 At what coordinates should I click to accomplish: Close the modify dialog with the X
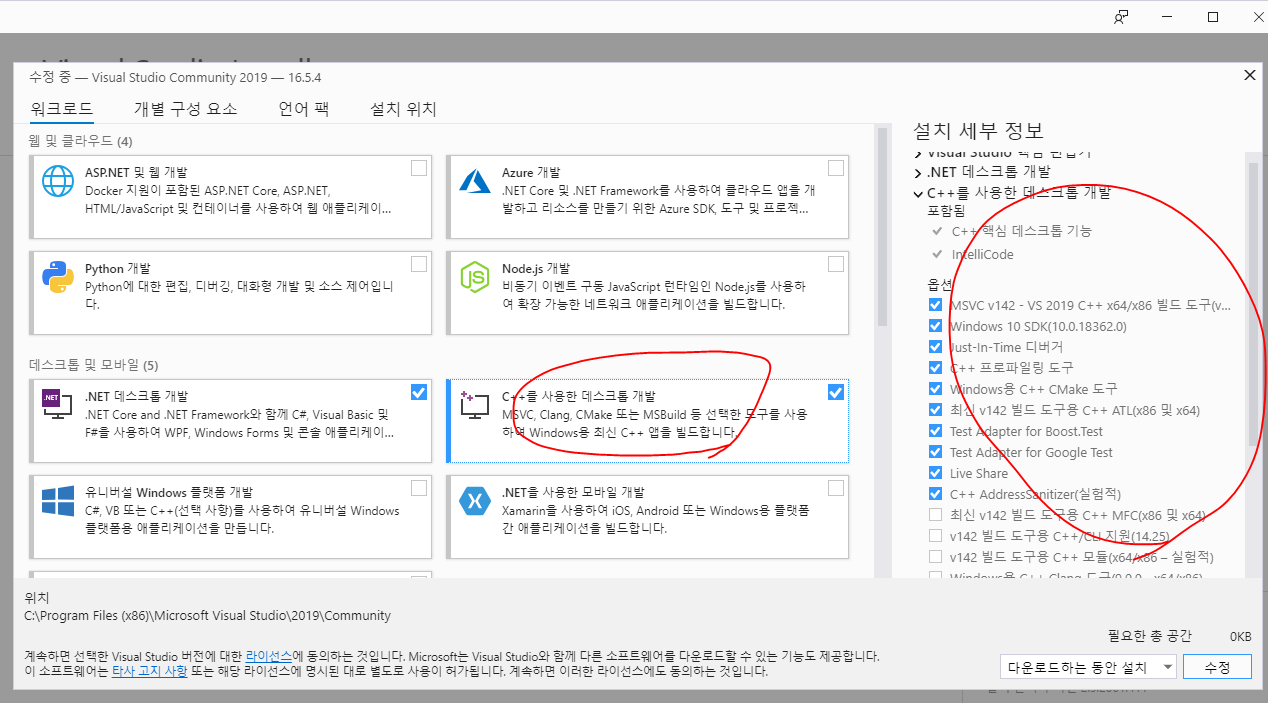point(1249,75)
